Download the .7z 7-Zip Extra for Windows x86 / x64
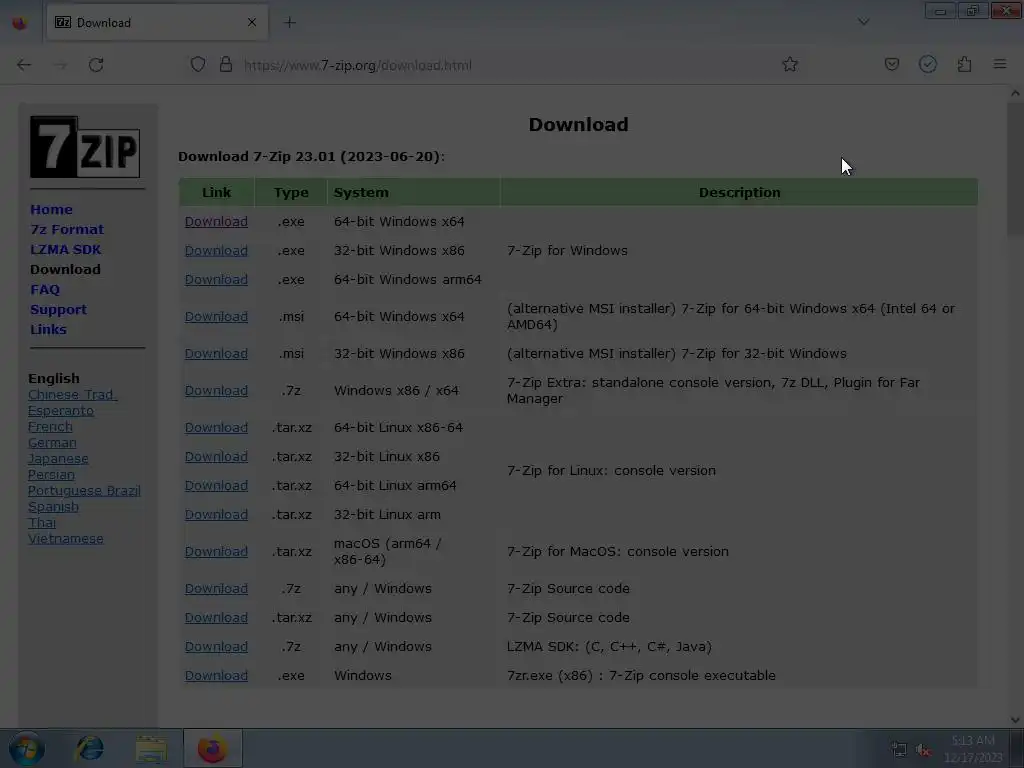The width and height of the screenshot is (1024, 768). click(x=216, y=391)
